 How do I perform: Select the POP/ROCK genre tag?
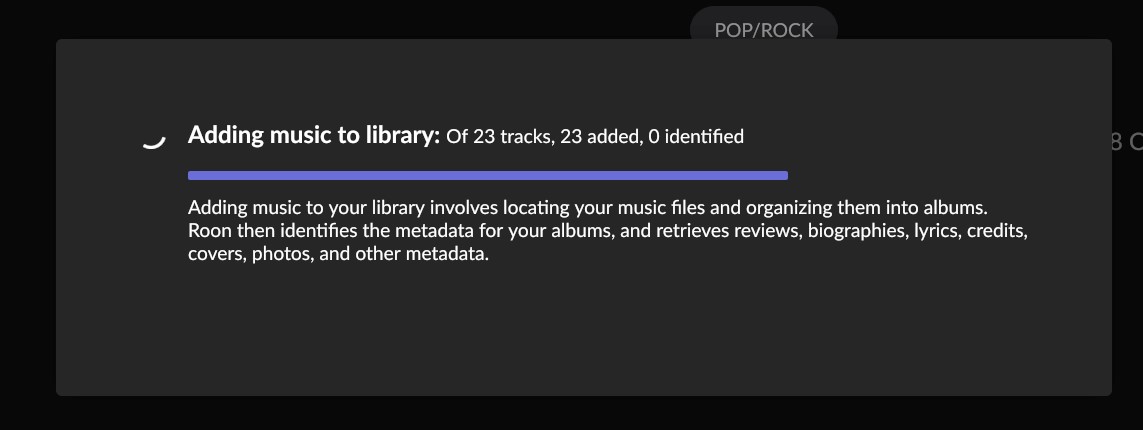pos(764,30)
